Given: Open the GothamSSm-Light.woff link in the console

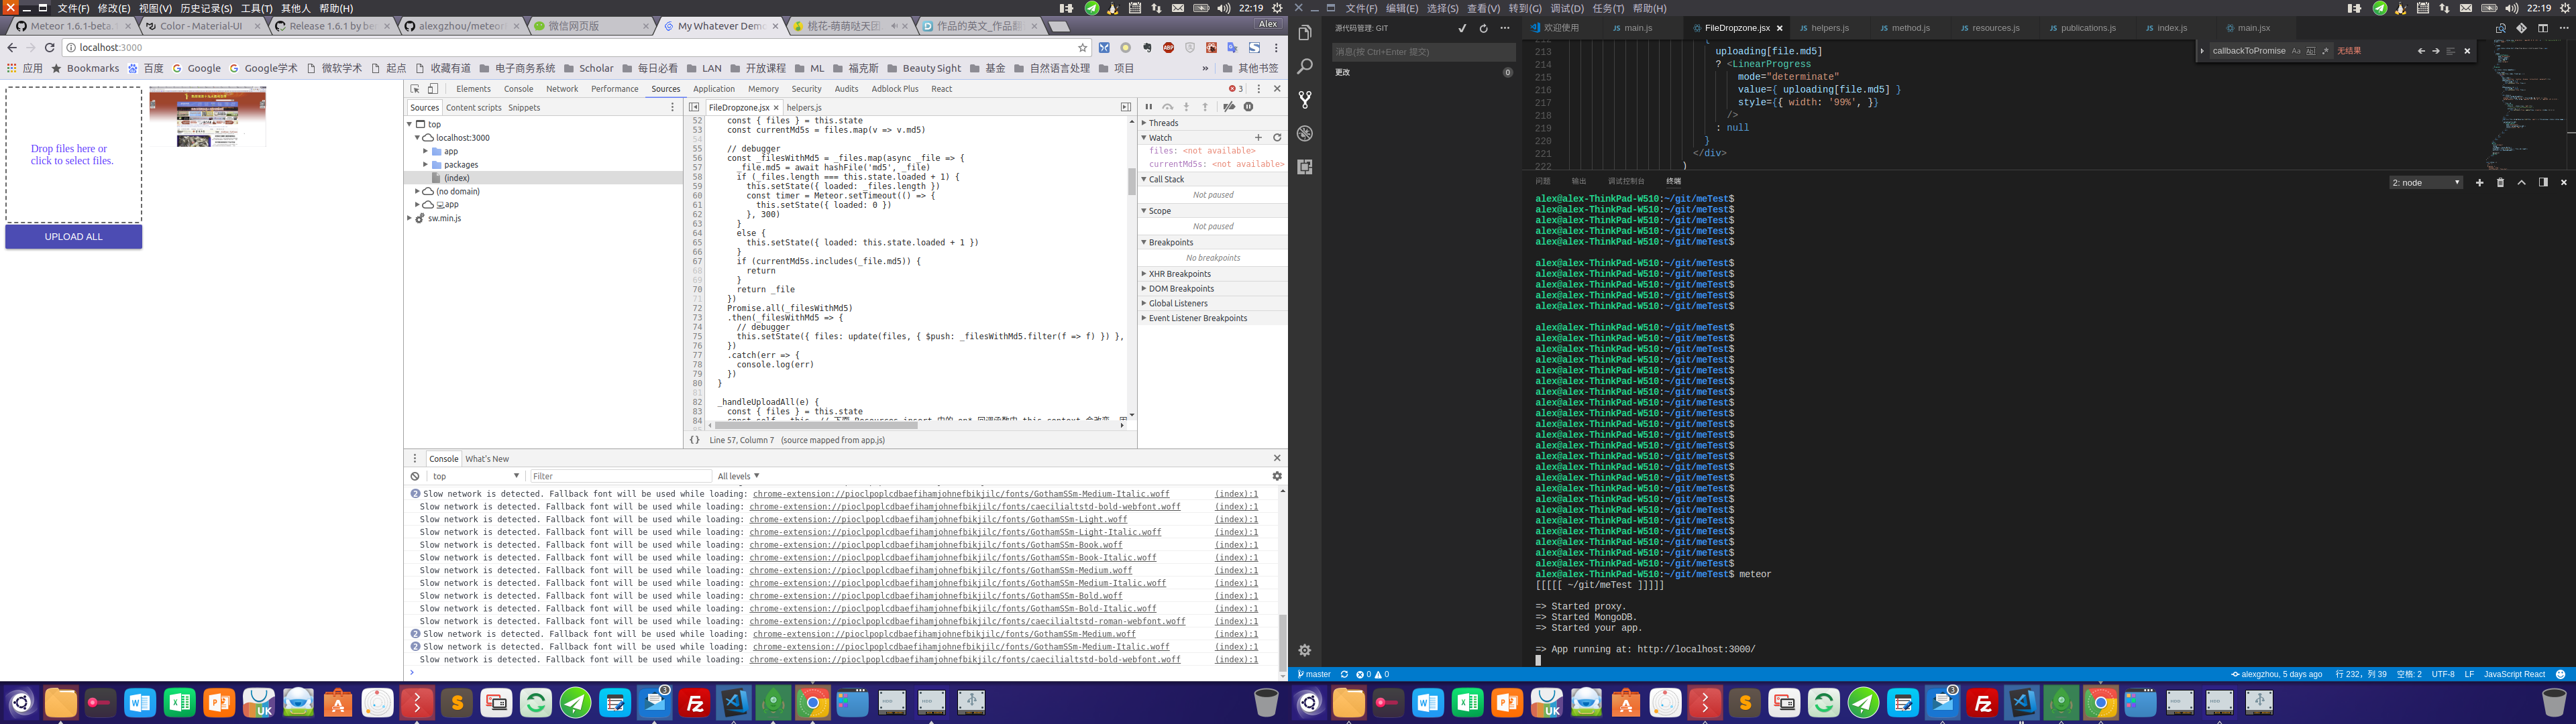Looking at the screenshot, I should tap(938, 519).
